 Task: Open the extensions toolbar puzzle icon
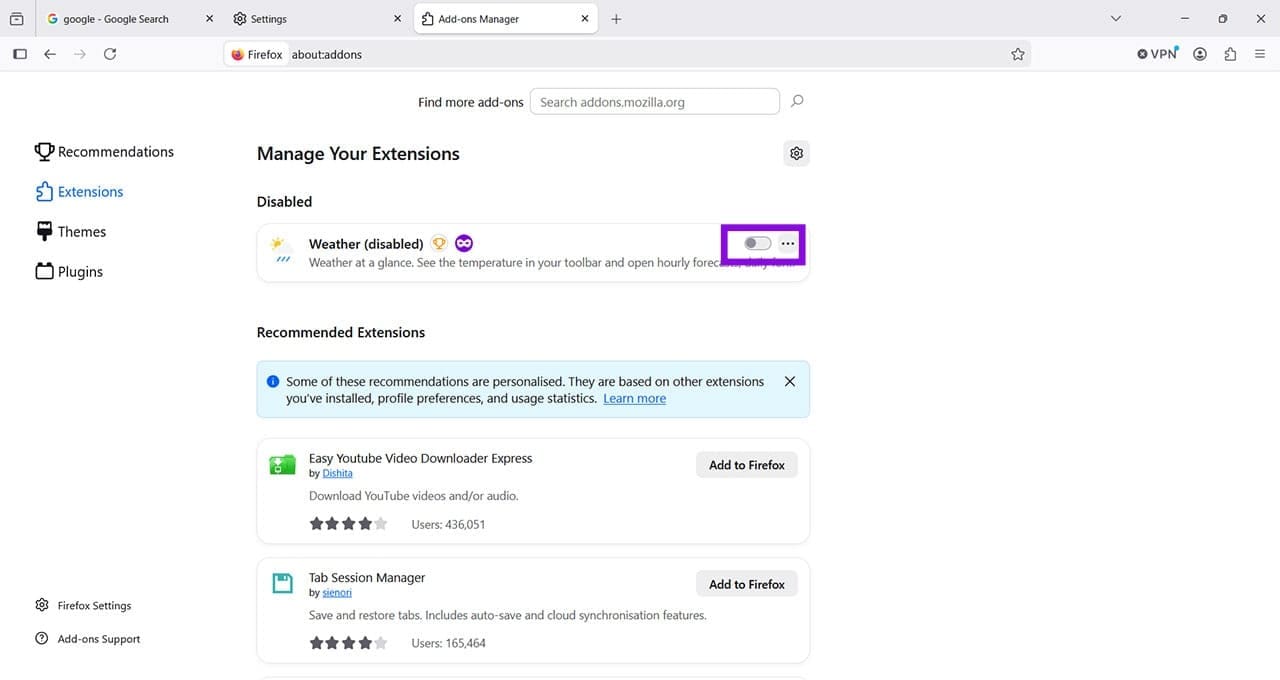[1230, 54]
